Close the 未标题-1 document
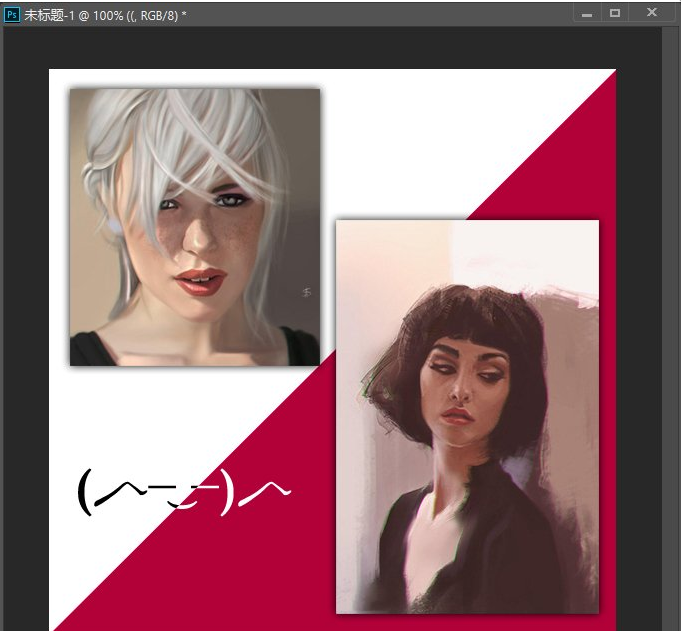681x631 pixels. click(x=652, y=13)
